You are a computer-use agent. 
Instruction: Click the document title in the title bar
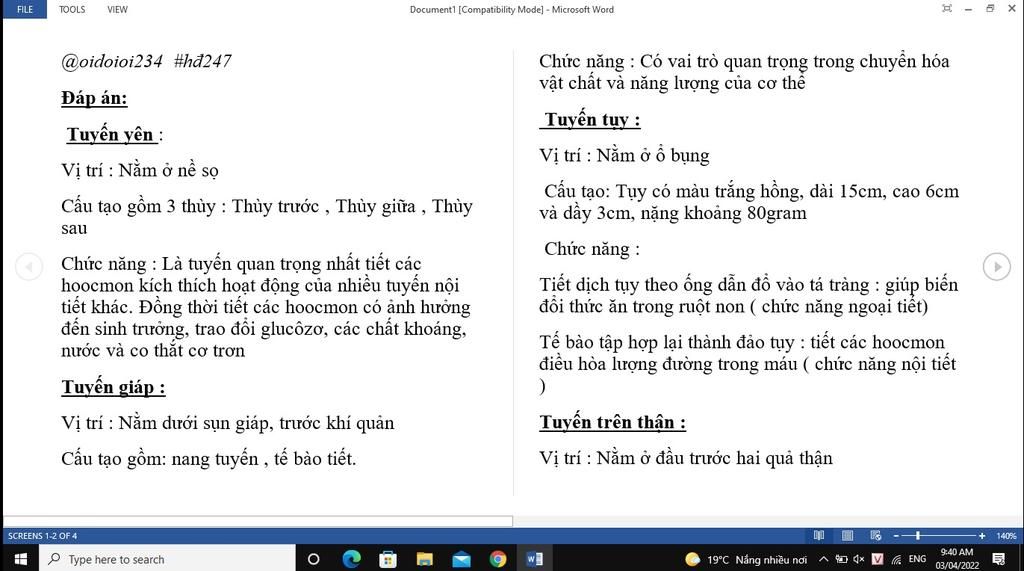click(x=511, y=9)
